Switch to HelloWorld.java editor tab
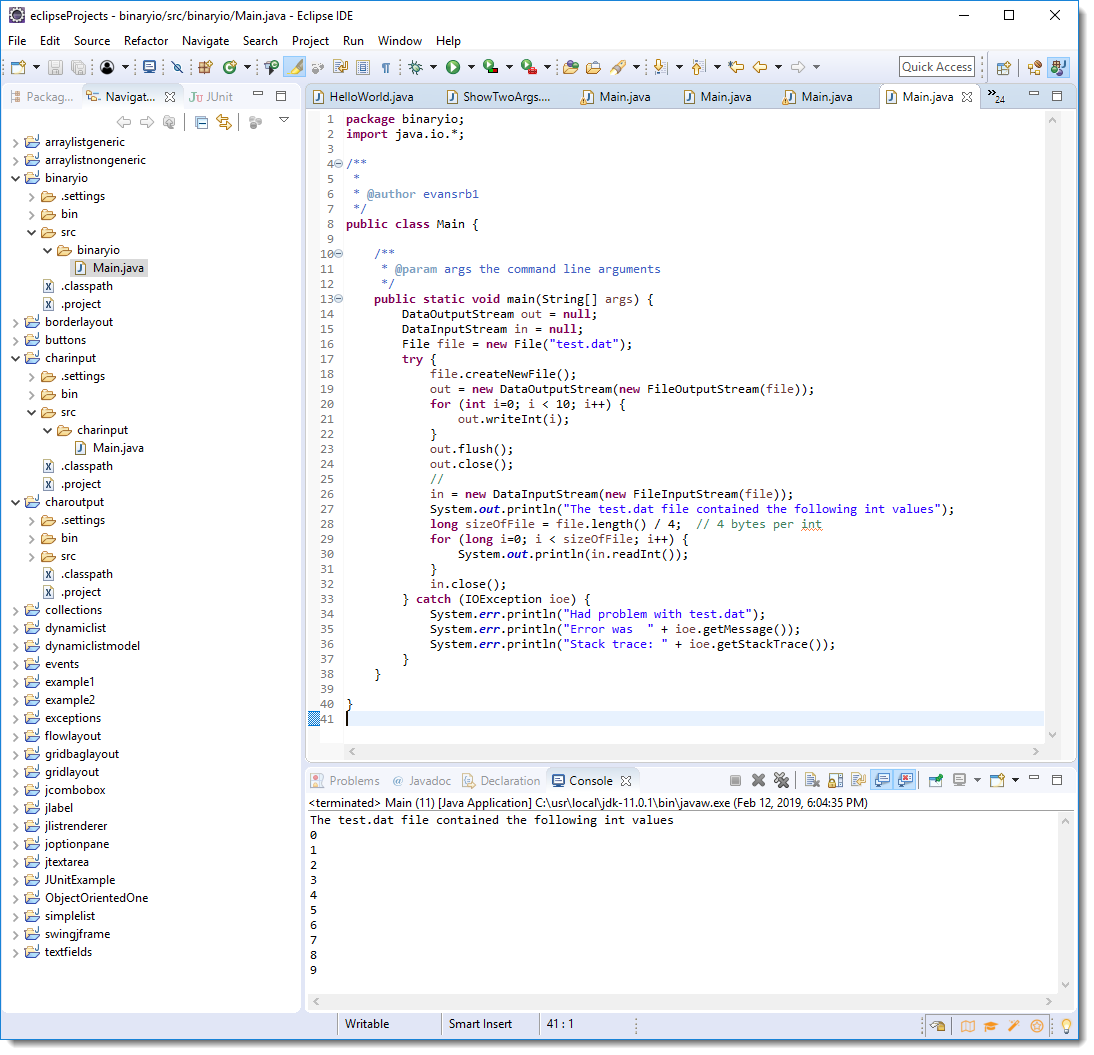Viewport: 1094px width, 1055px height. point(363,97)
